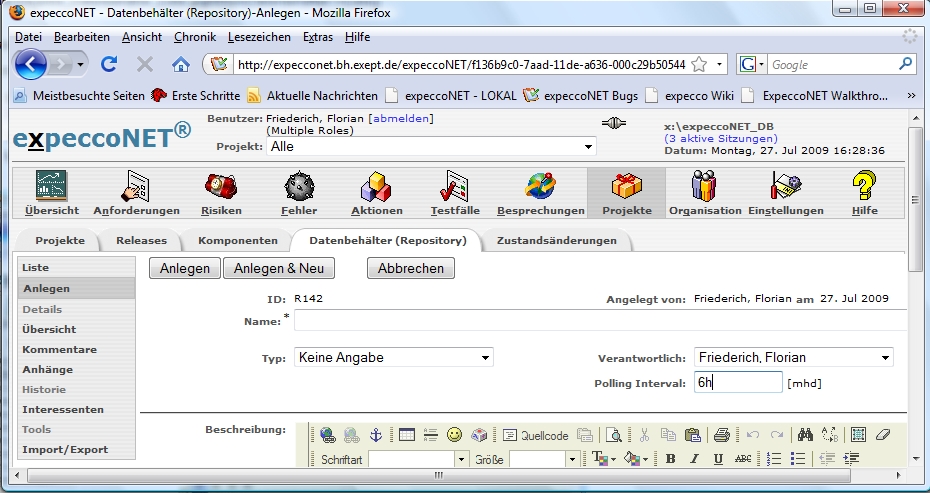Toggle Quellcode source view
Image resolution: width=930 pixels, height=493 pixels.
point(535,435)
